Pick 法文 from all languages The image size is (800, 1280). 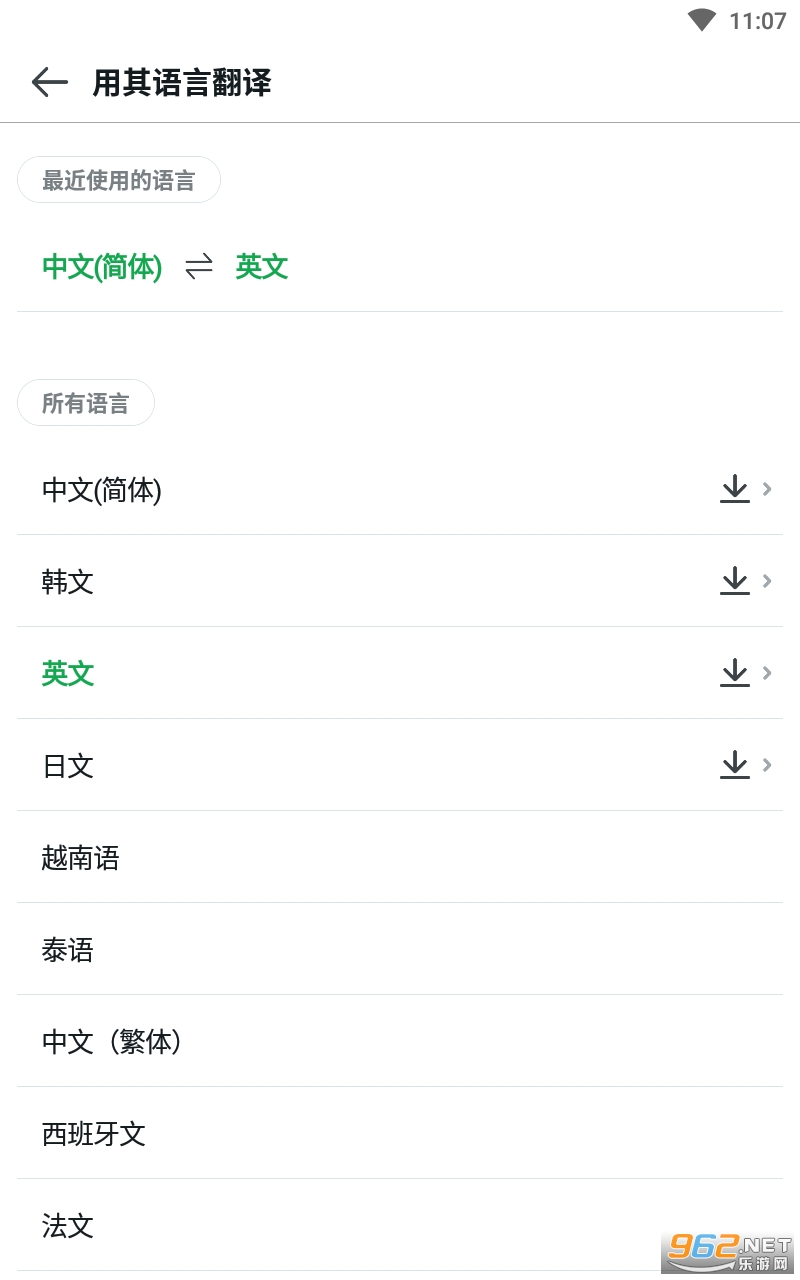pyautogui.click(x=68, y=1225)
